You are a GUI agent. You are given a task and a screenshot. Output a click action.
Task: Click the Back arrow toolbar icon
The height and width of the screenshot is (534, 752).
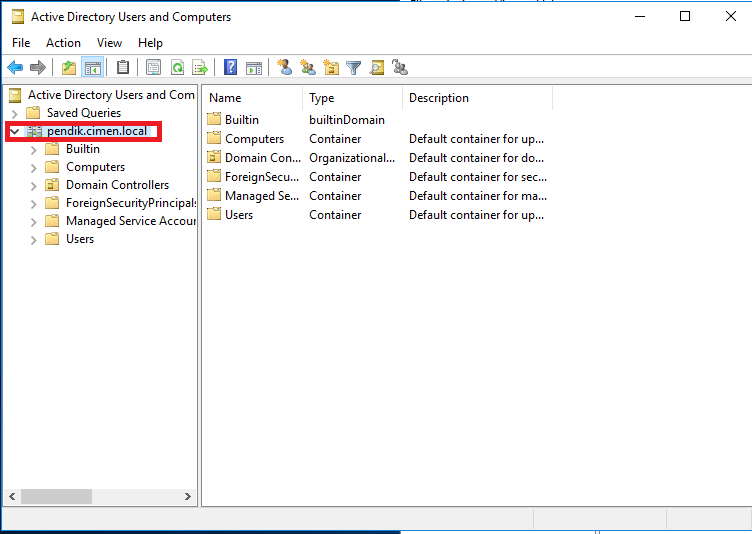tap(15, 68)
